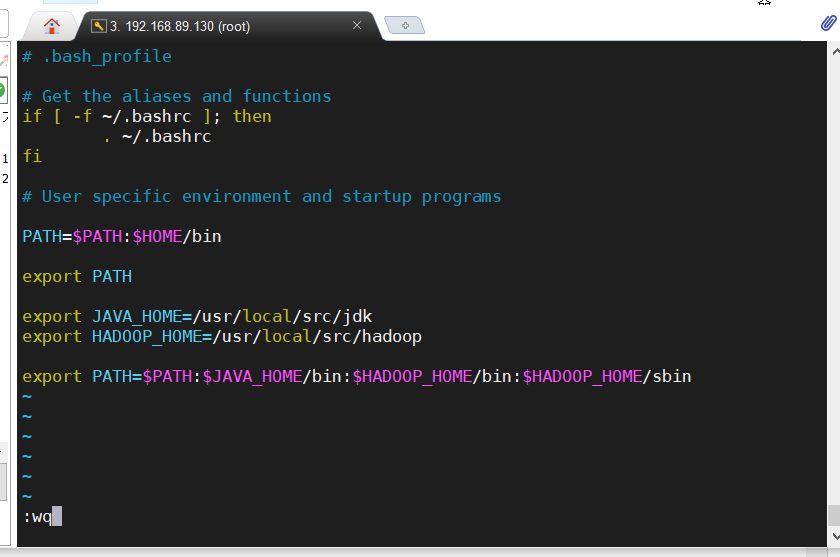Click the blue paperclip attach icon
This screenshot has height=557, width=840.
(x=828, y=23)
